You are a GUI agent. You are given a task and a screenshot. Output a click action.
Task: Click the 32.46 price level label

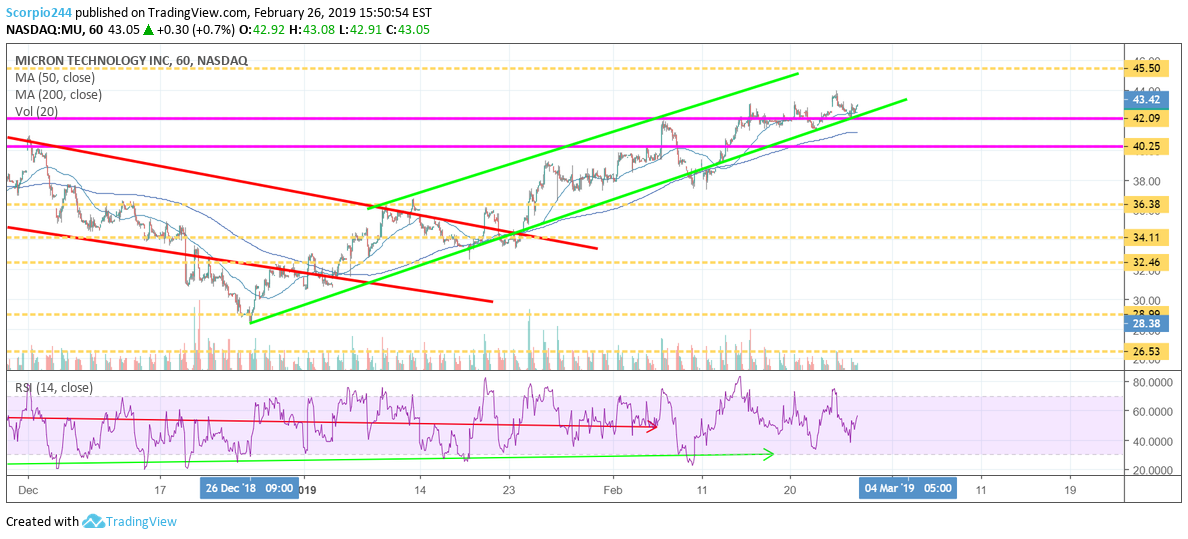(x=1146, y=262)
